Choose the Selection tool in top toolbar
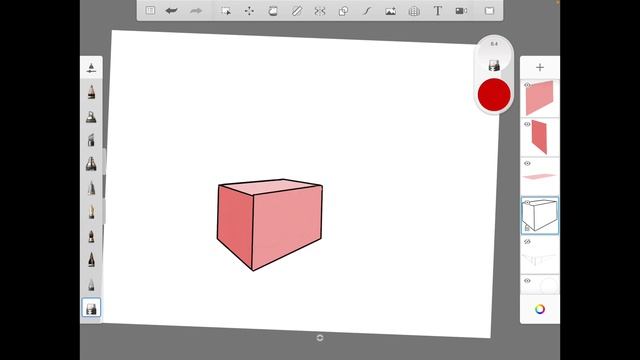The image size is (640, 360). (x=226, y=11)
